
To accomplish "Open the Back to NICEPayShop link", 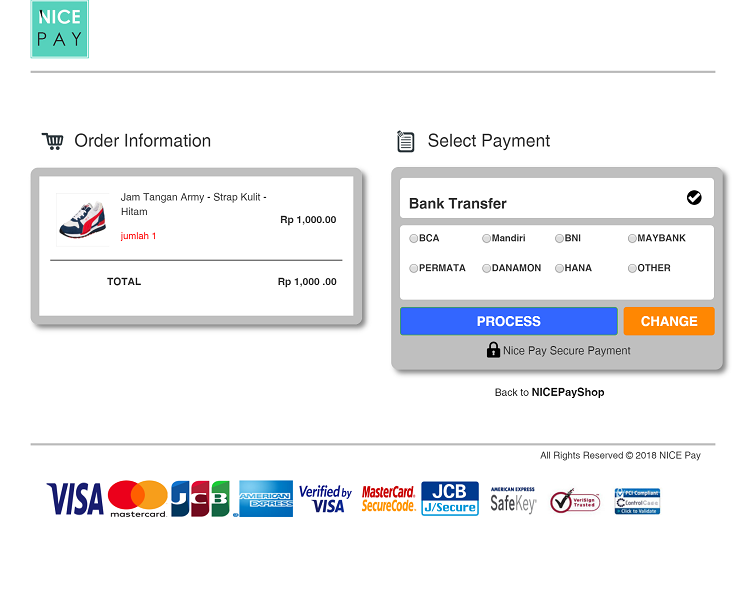I will click(x=550, y=392).
